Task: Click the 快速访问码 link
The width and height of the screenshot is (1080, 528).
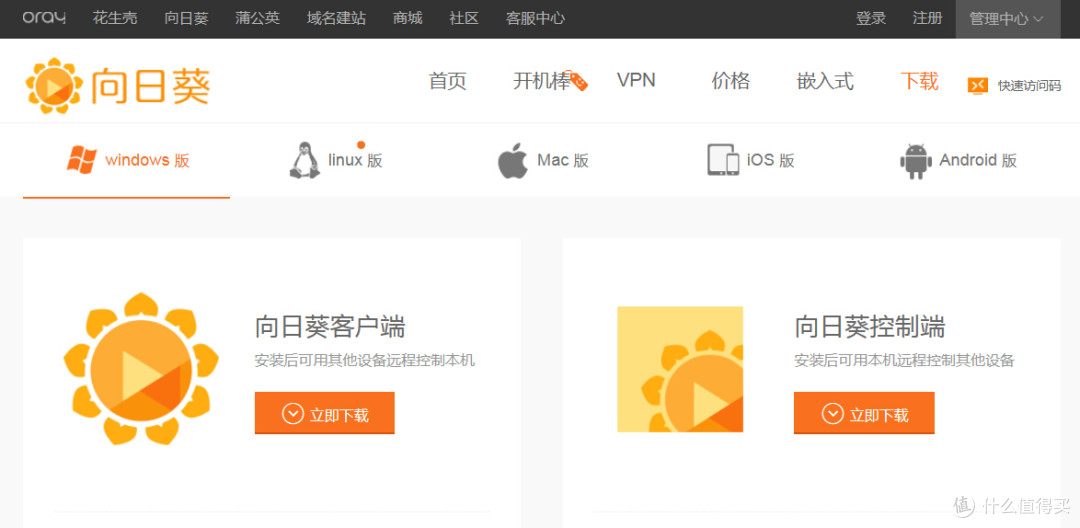Action: 1029,86
